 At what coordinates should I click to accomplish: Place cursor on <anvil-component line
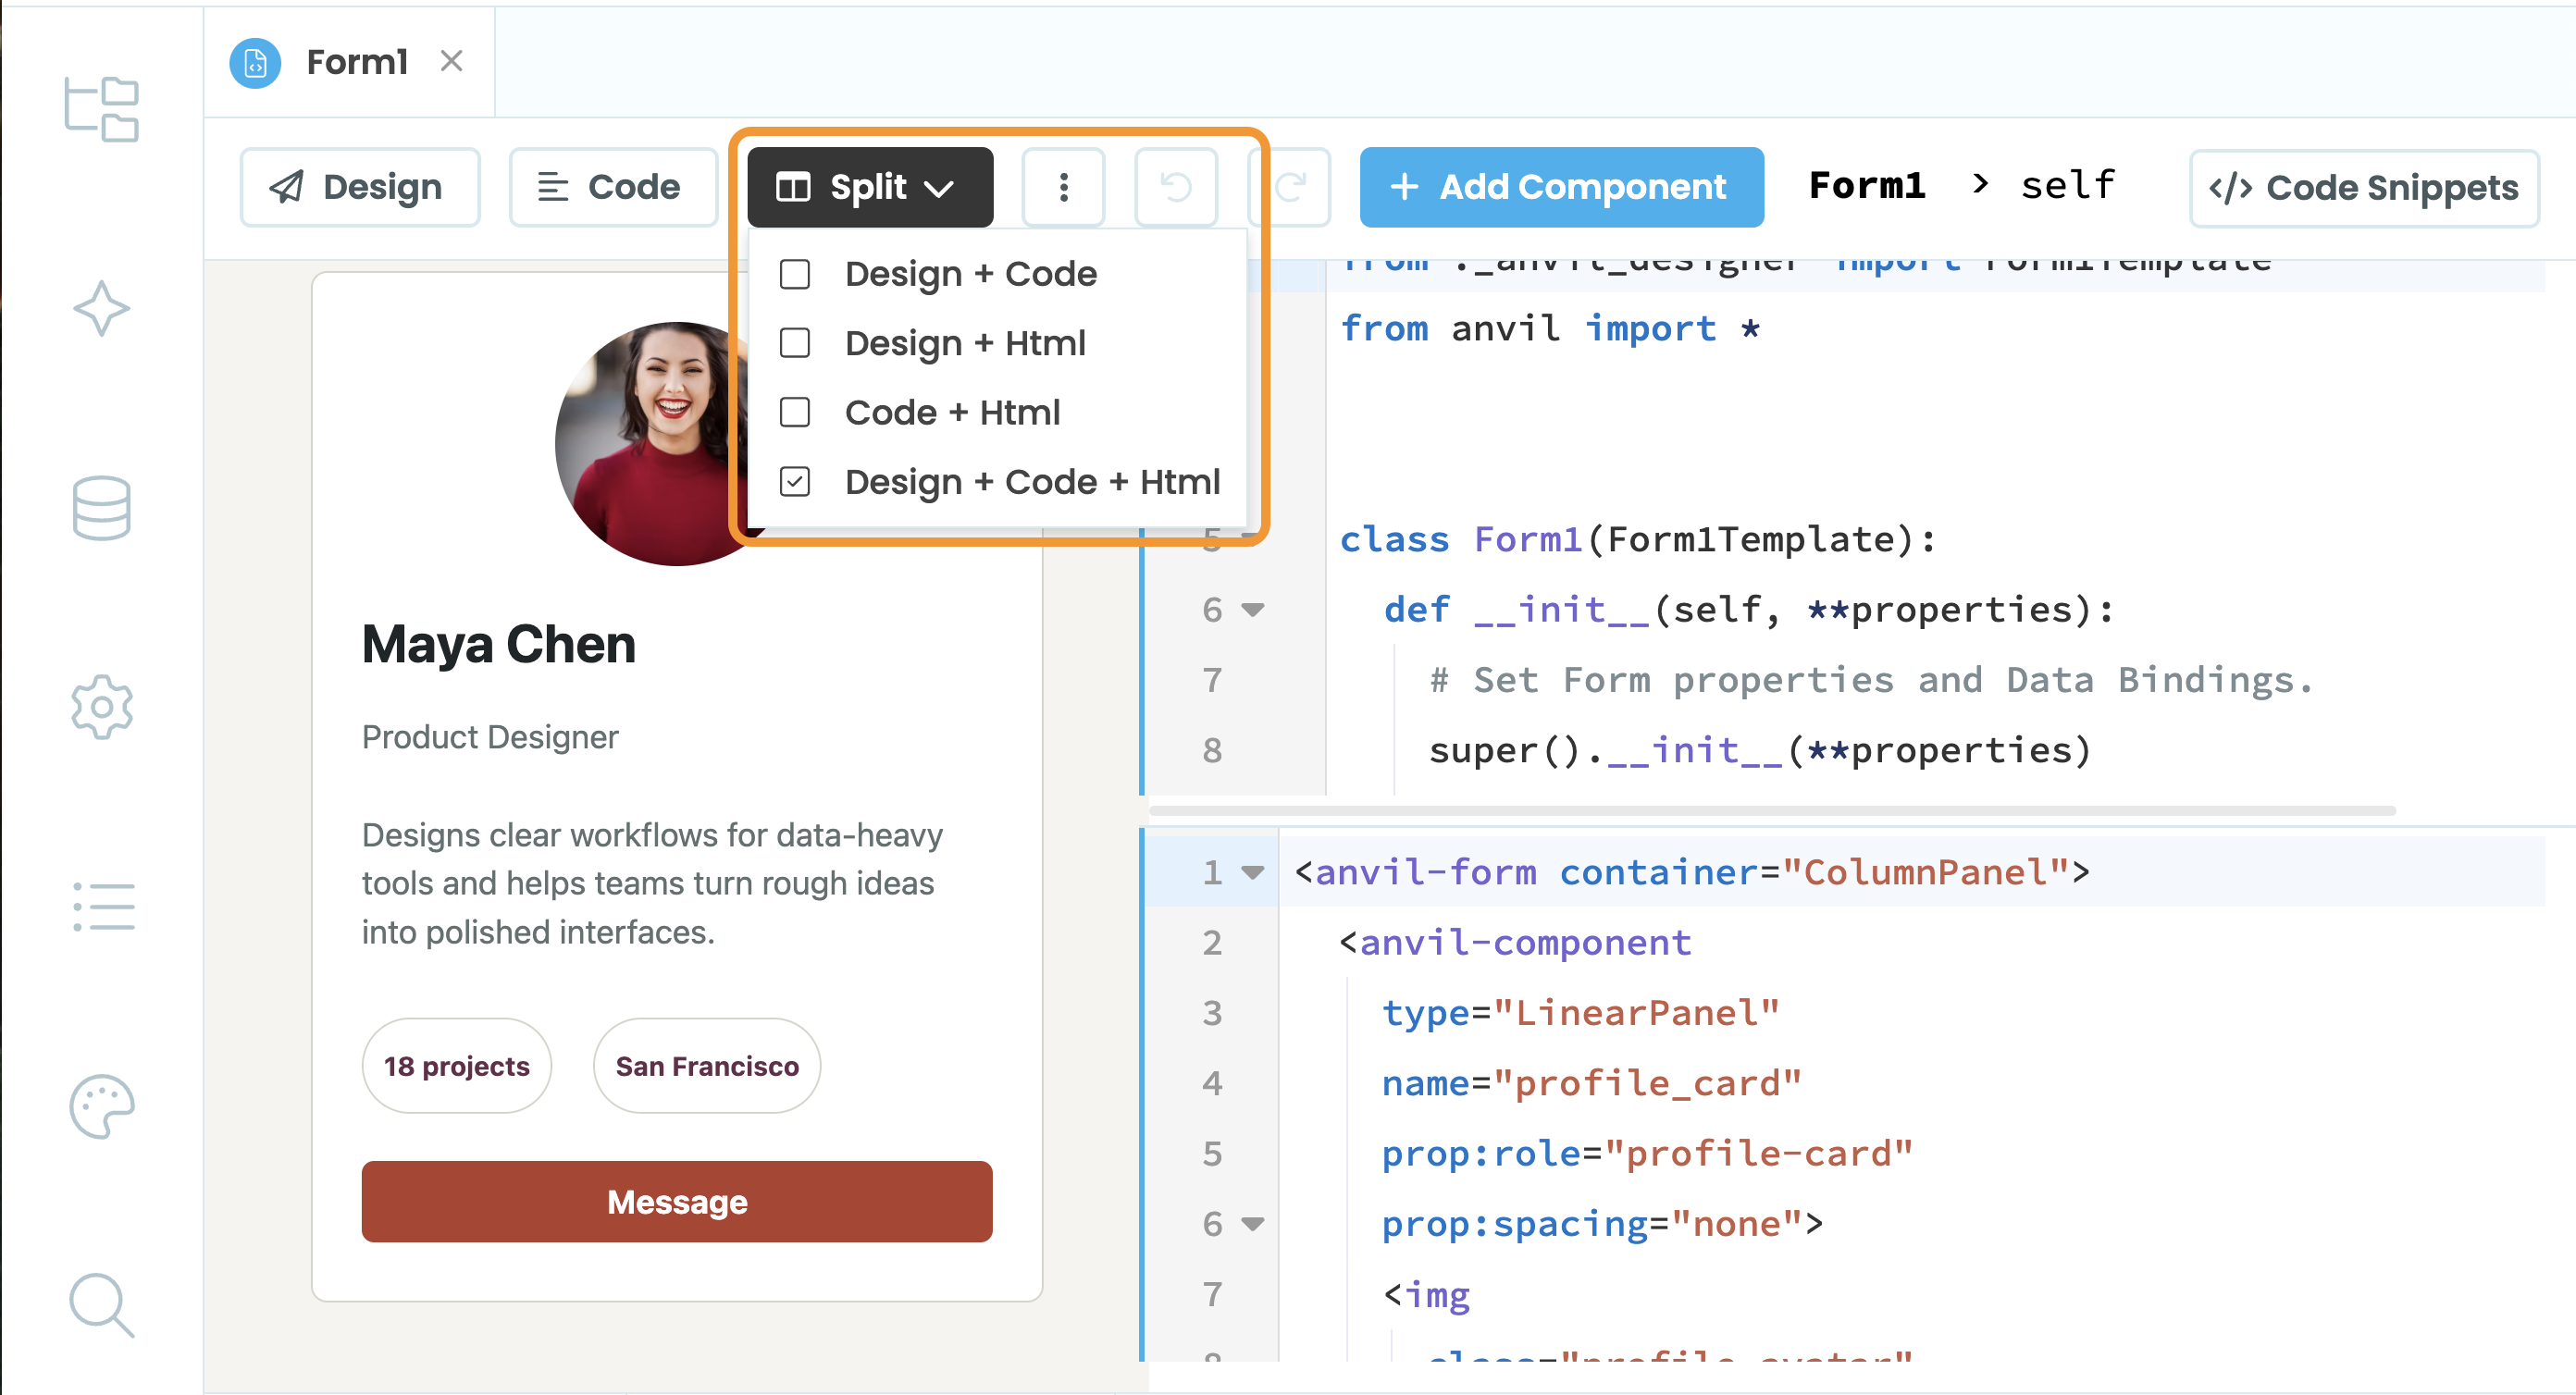pyautogui.click(x=1515, y=942)
